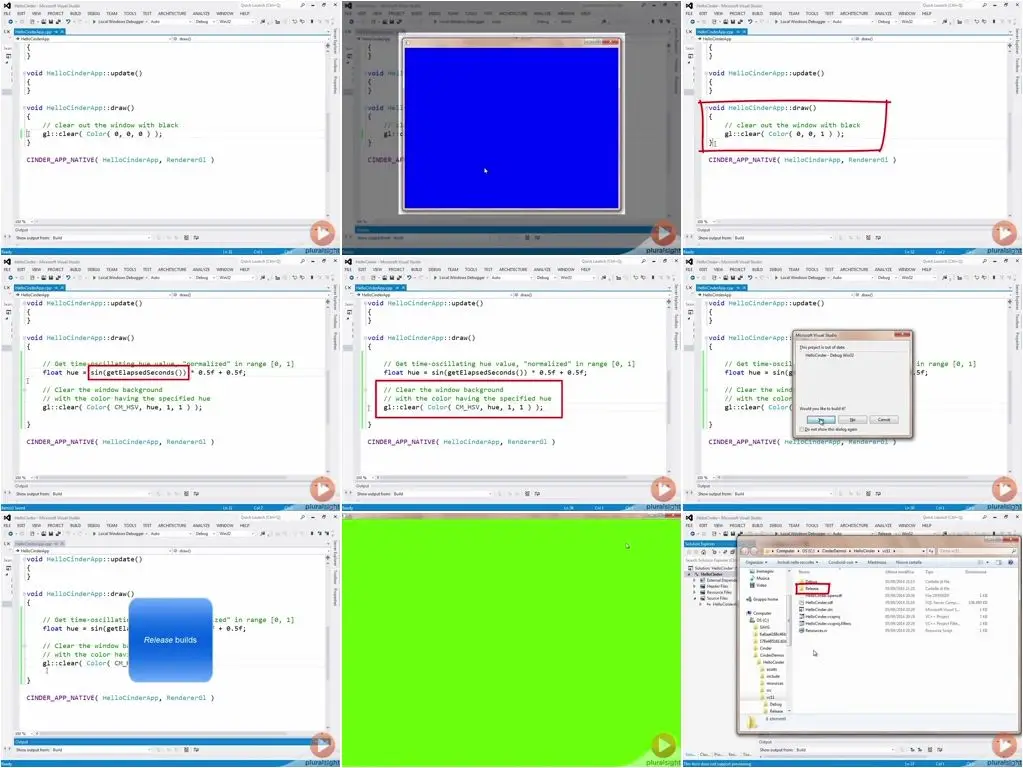Sort by the 'Ultima modifica' column header in Explorer

click(900, 572)
